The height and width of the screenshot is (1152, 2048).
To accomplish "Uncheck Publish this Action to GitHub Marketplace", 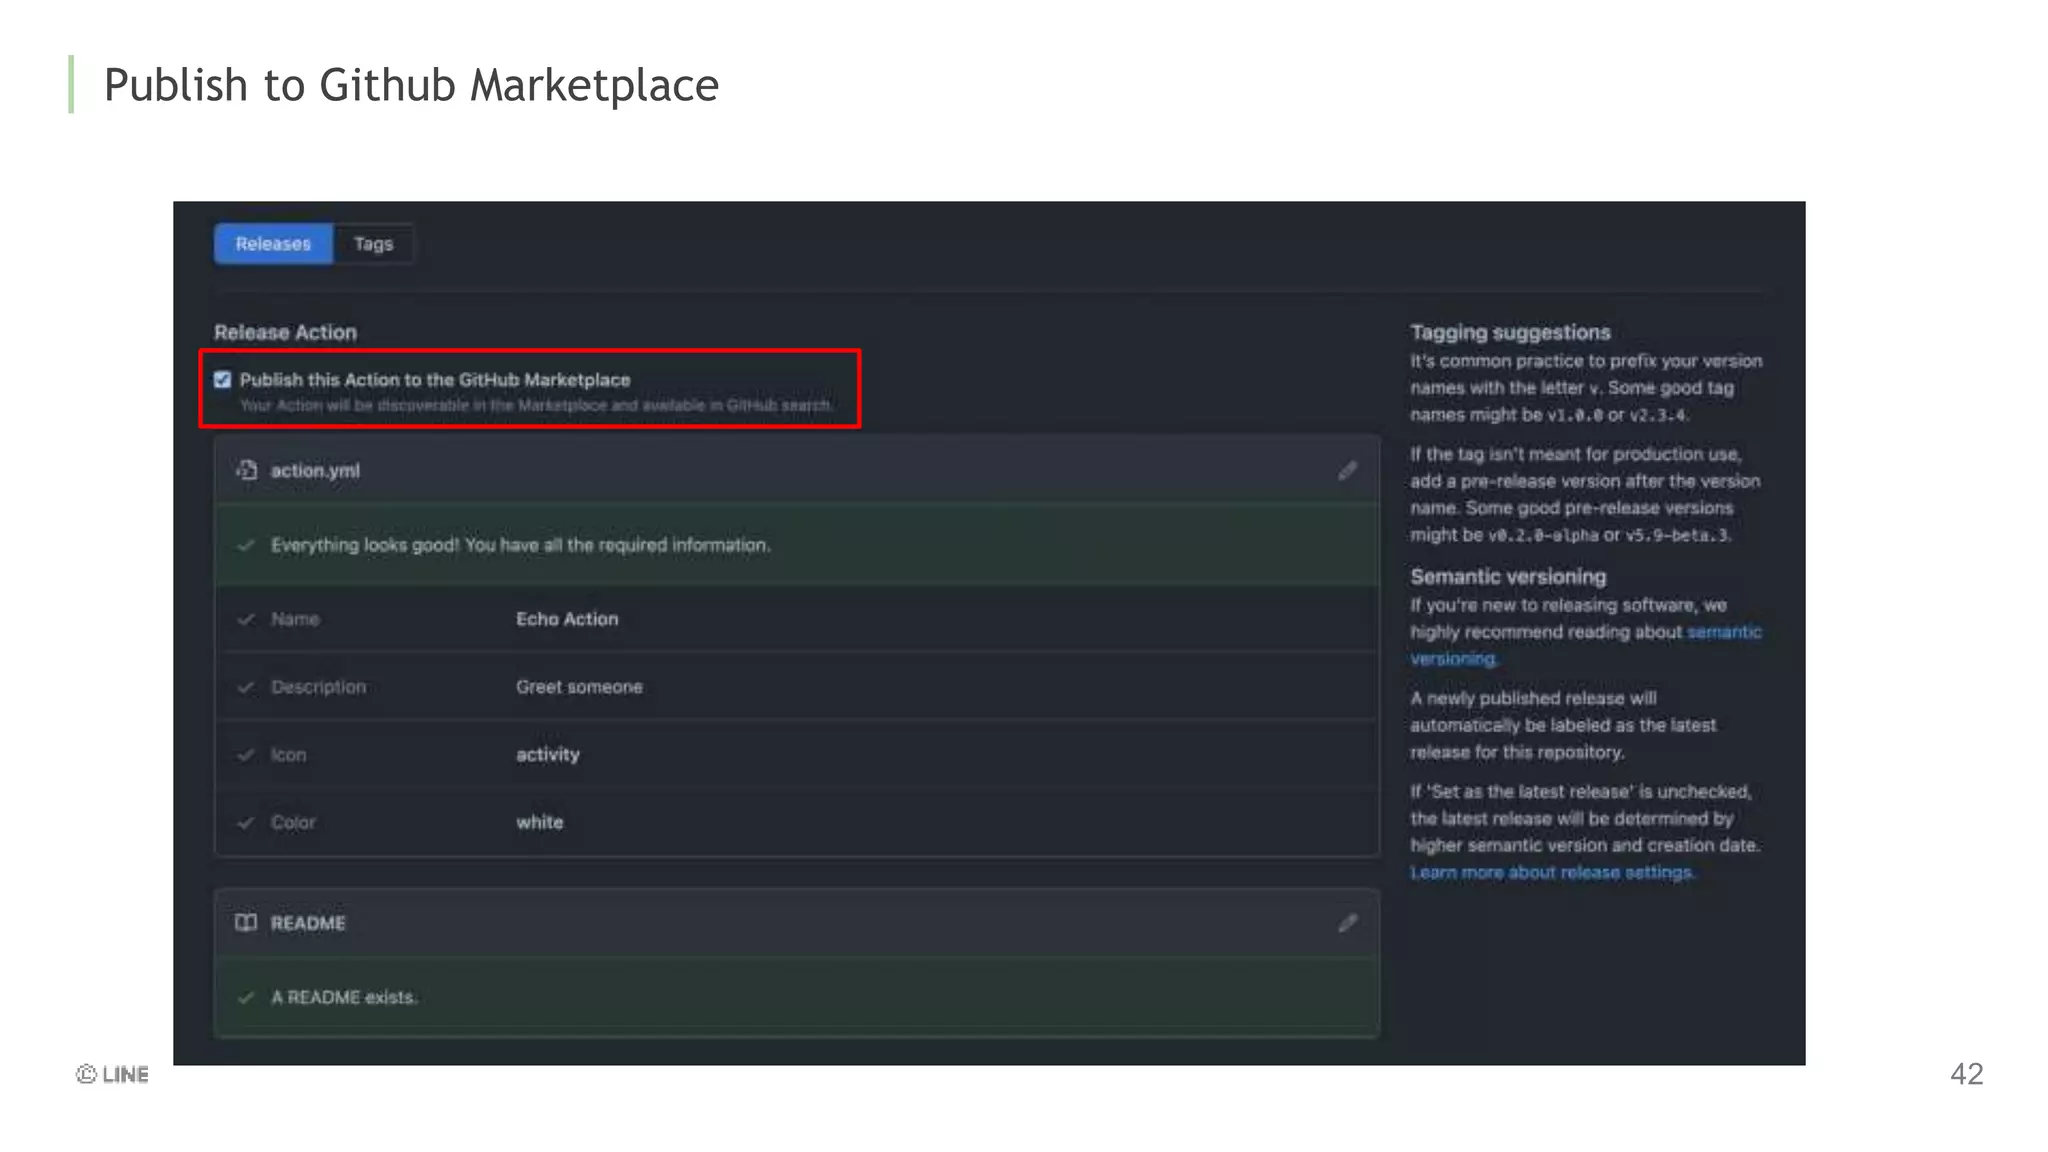I will tap(223, 380).
